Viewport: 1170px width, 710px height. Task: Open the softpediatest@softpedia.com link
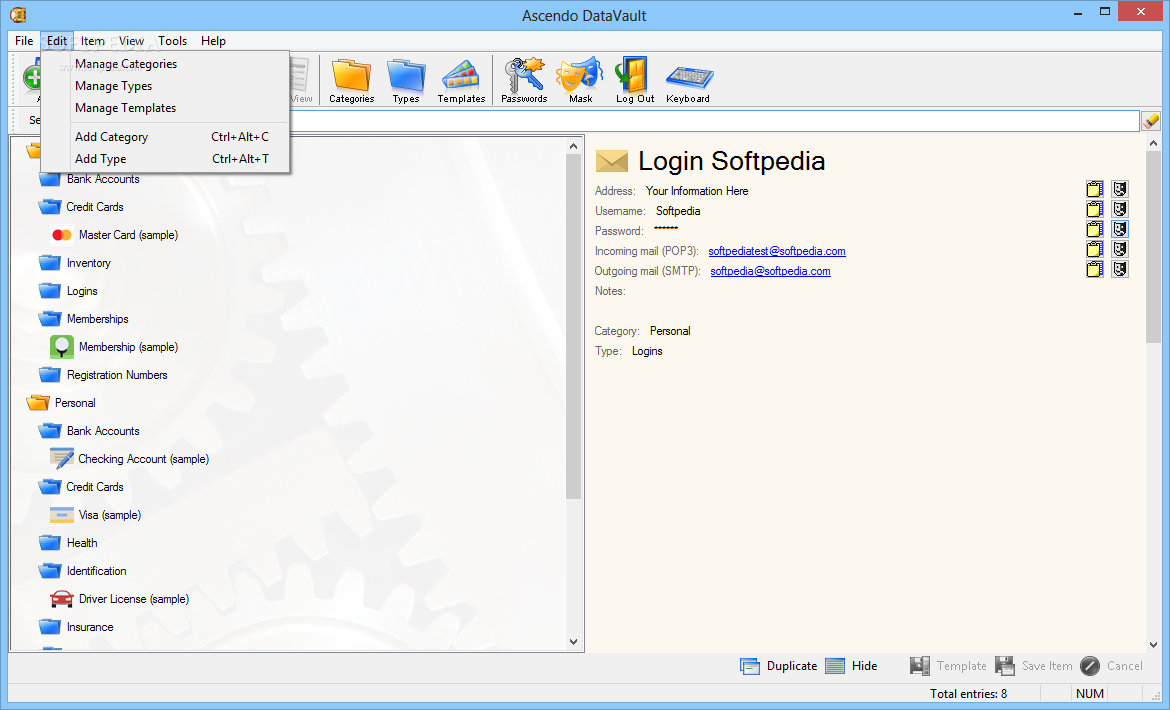(777, 251)
